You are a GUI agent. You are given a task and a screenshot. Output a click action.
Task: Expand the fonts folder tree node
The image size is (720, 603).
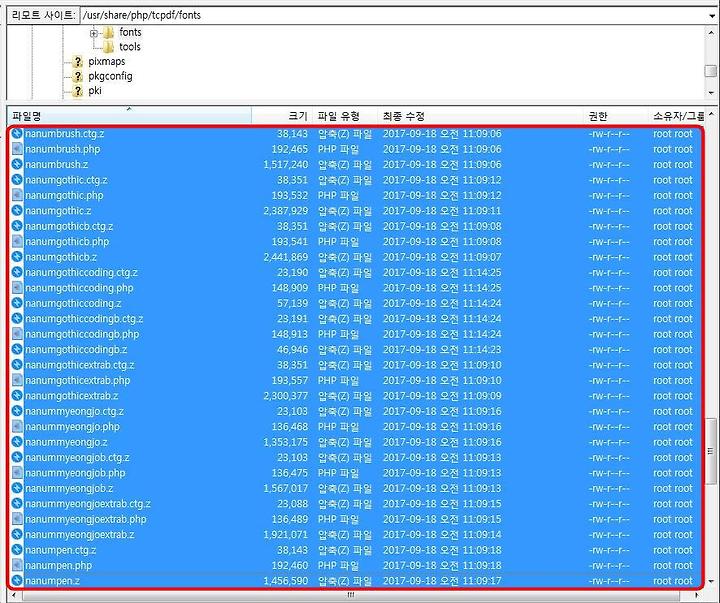point(94,33)
